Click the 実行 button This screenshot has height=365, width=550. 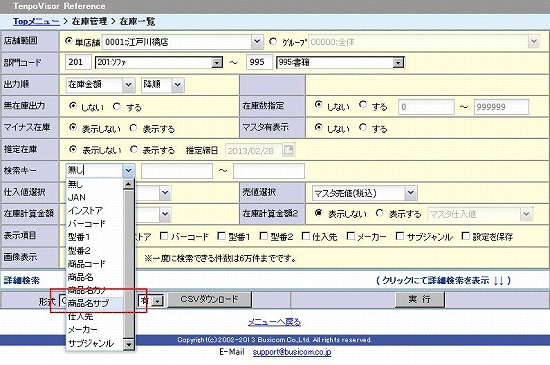tap(420, 299)
